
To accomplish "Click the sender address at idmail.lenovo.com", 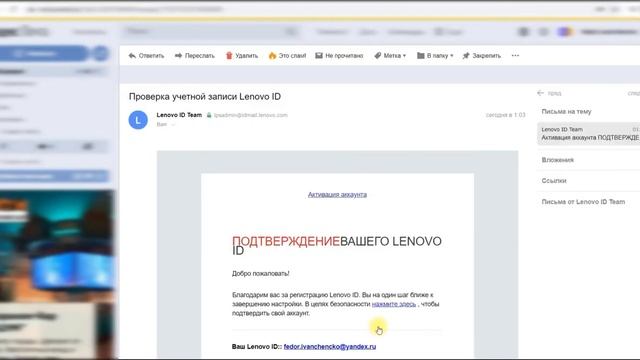I will [251, 115].
